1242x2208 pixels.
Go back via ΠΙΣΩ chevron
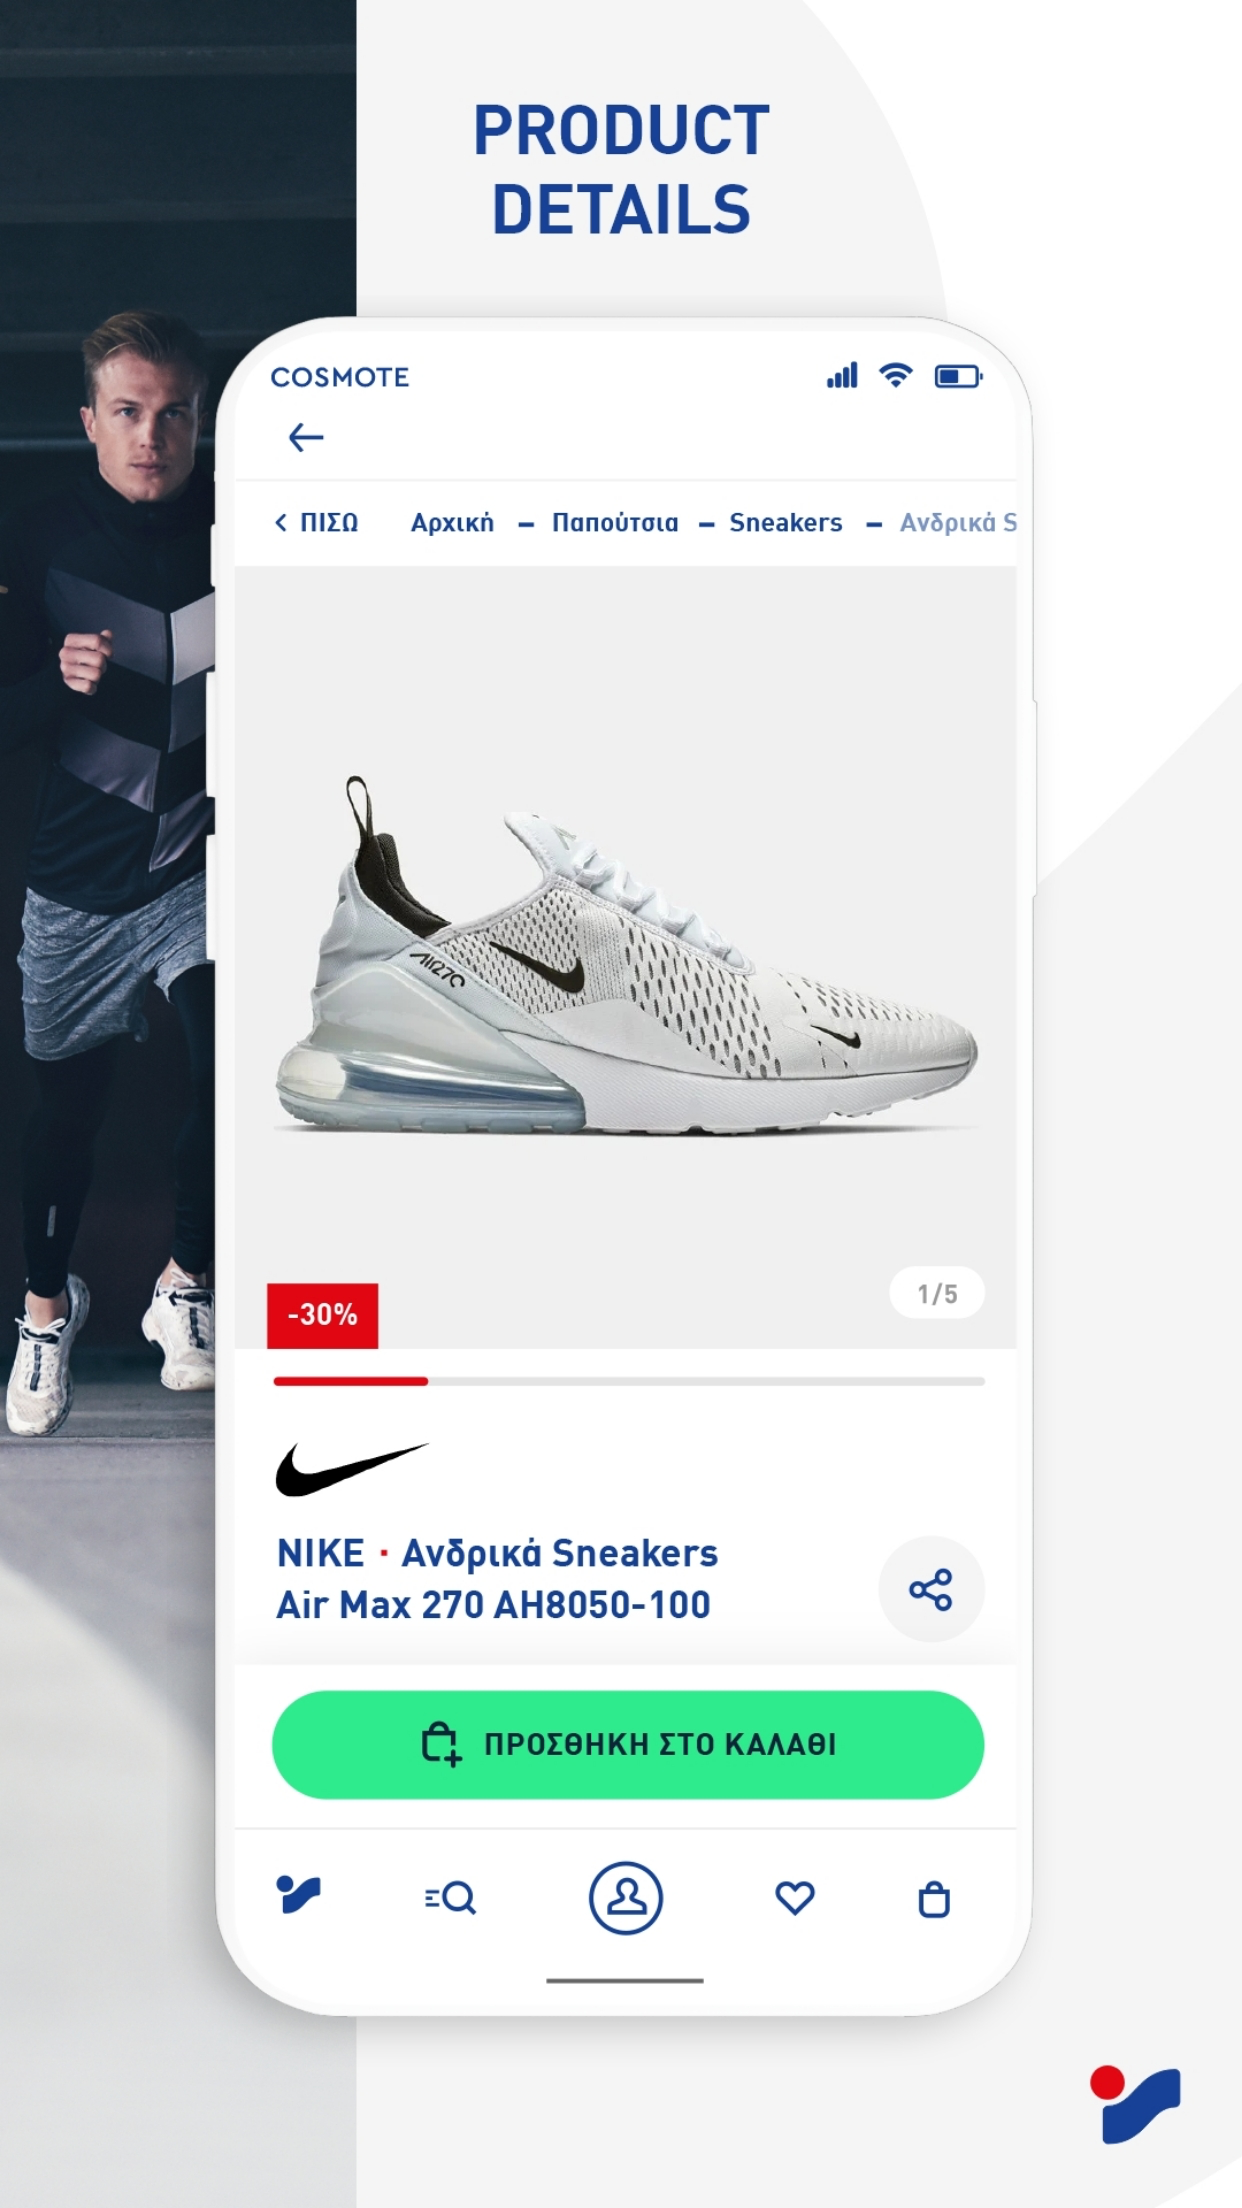316,522
